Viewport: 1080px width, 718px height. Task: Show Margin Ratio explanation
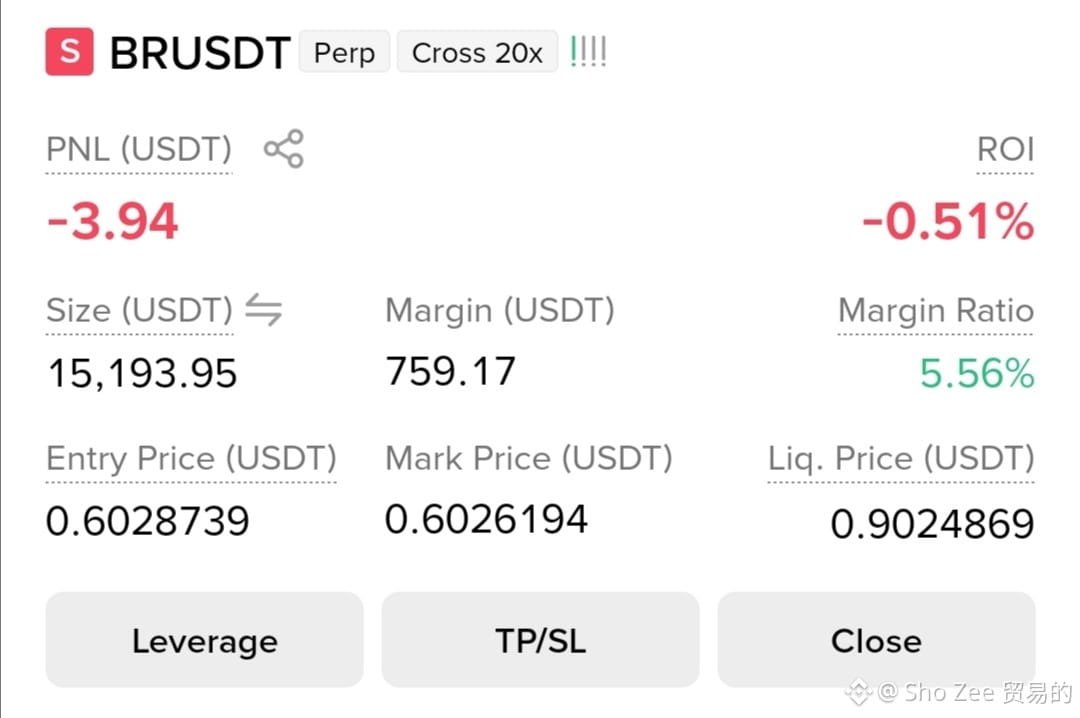[936, 311]
